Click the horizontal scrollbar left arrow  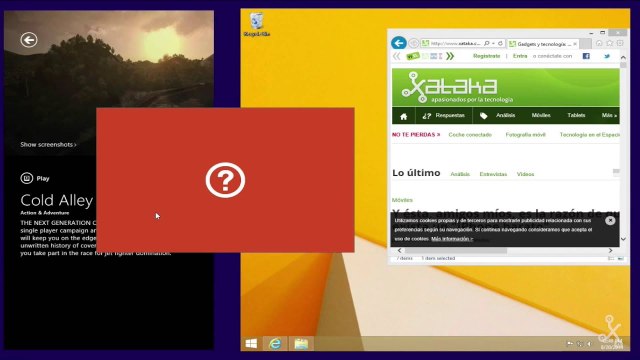(399, 251)
